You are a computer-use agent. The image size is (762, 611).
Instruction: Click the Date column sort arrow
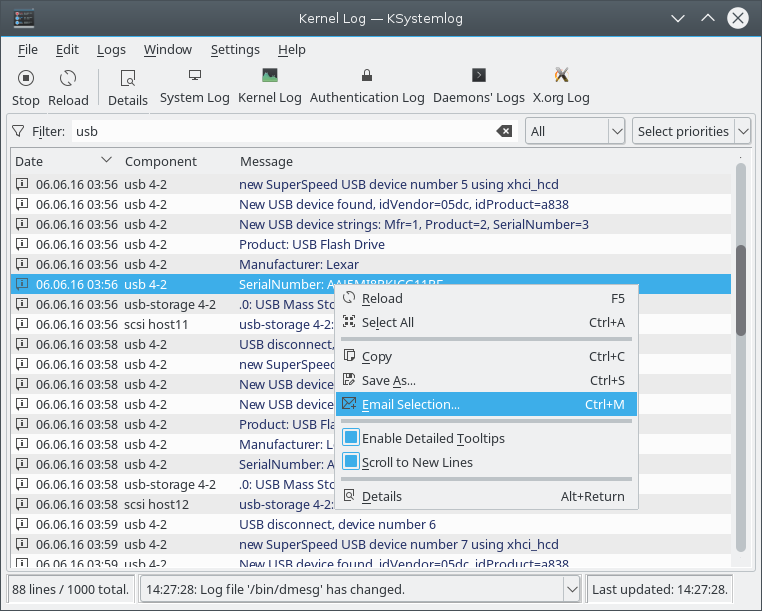click(106, 160)
